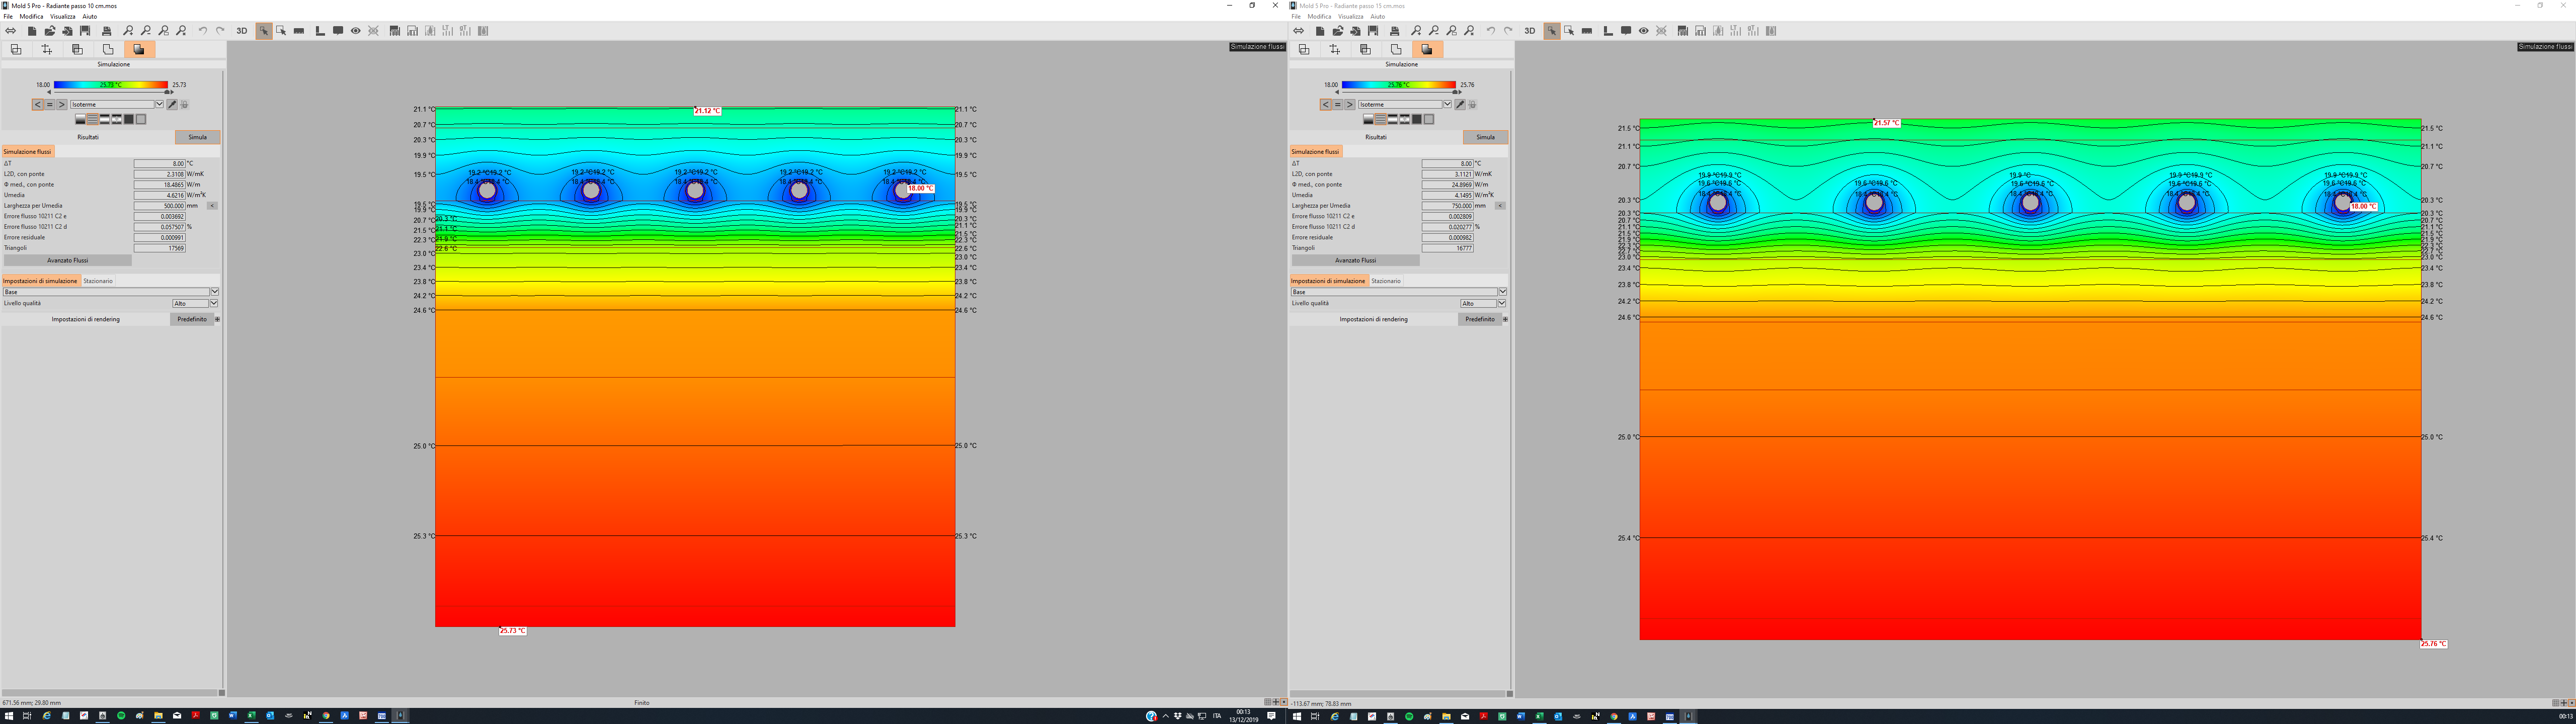Select the Zoom In tool
Screen dimensions: 2576x724
(x=129, y=31)
